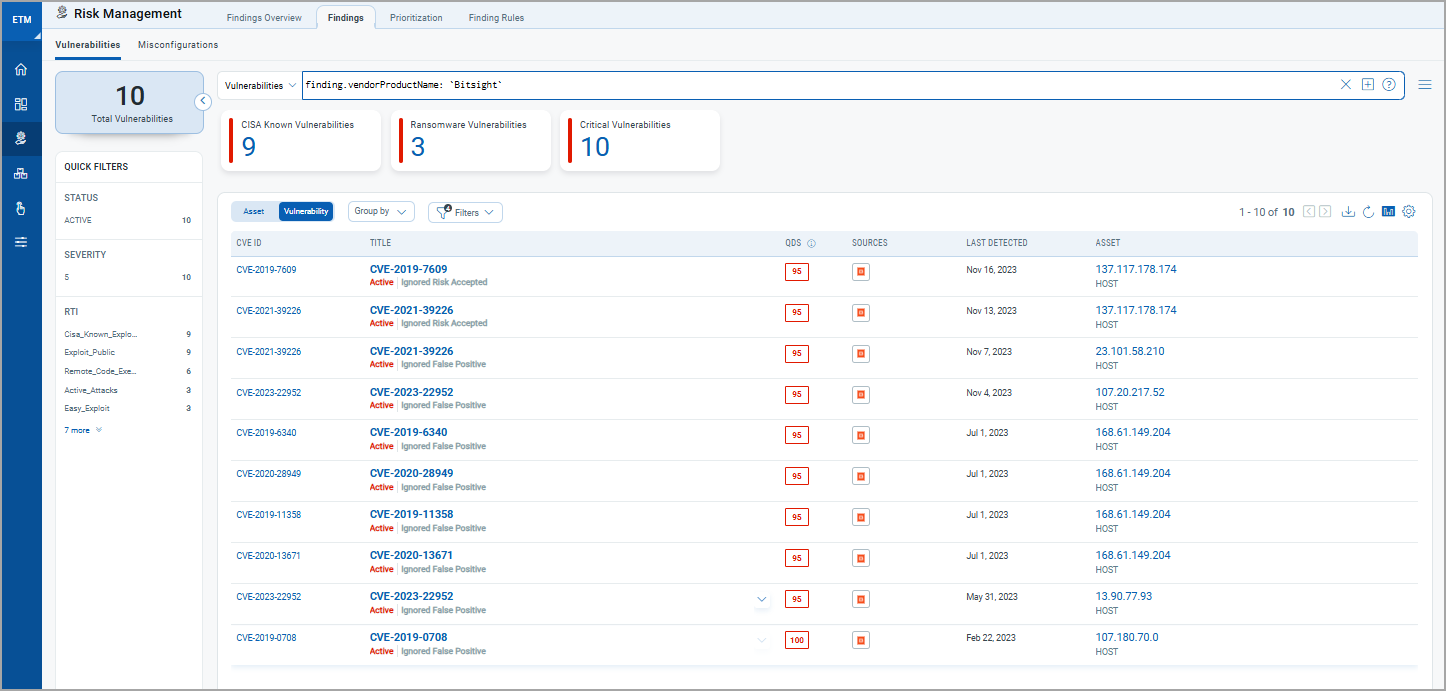Open the Misconfigurations sub-tab
1446x691 pixels.
(178, 45)
